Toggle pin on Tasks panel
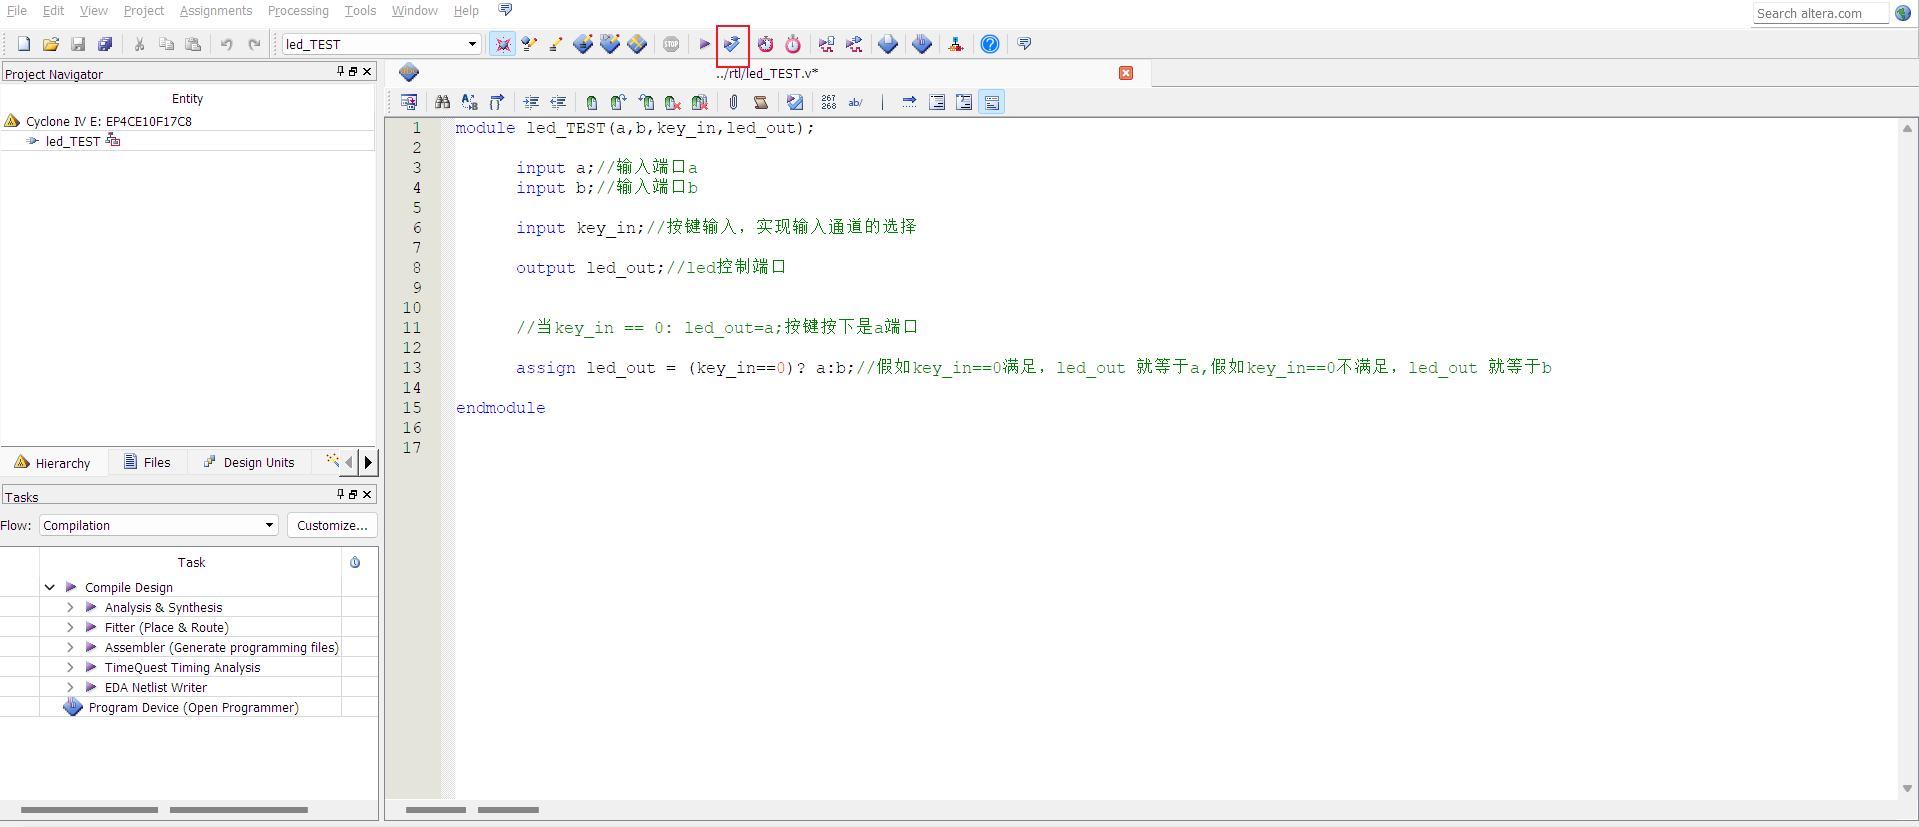Screen dimensions: 1919x827 tap(340, 494)
